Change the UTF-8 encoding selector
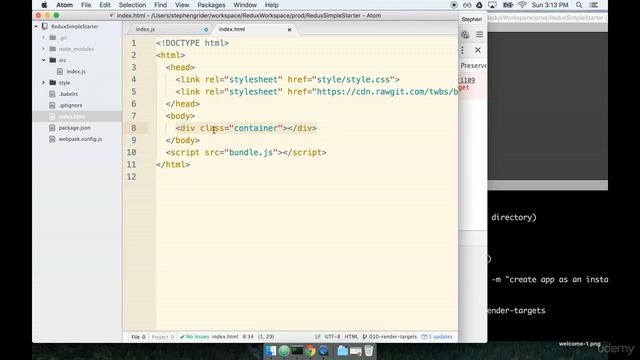Screen dimensions: 640x360 (332, 337)
